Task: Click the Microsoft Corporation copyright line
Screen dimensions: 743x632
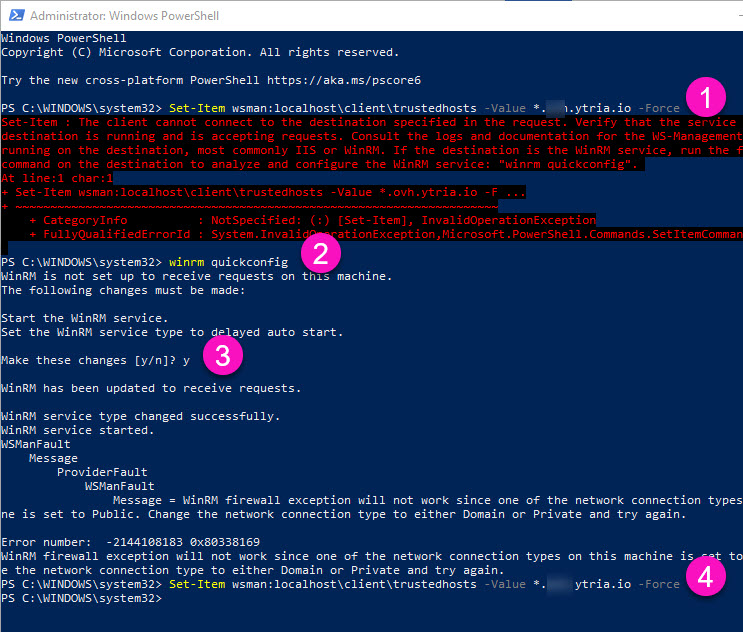Action: (x=200, y=51)
